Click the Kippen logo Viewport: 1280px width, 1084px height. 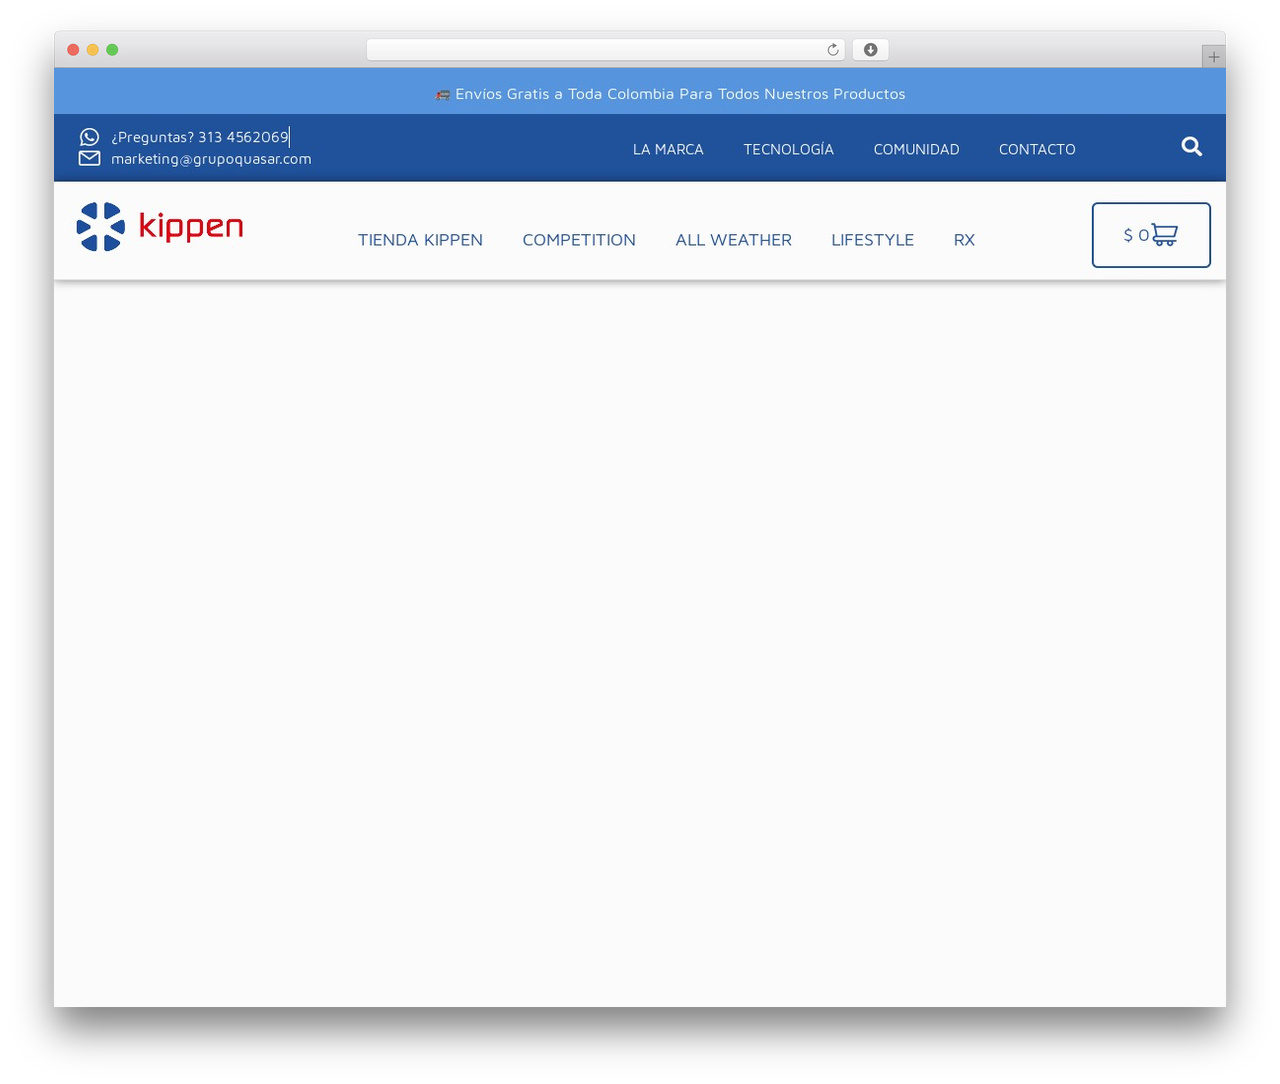point(160,227)
